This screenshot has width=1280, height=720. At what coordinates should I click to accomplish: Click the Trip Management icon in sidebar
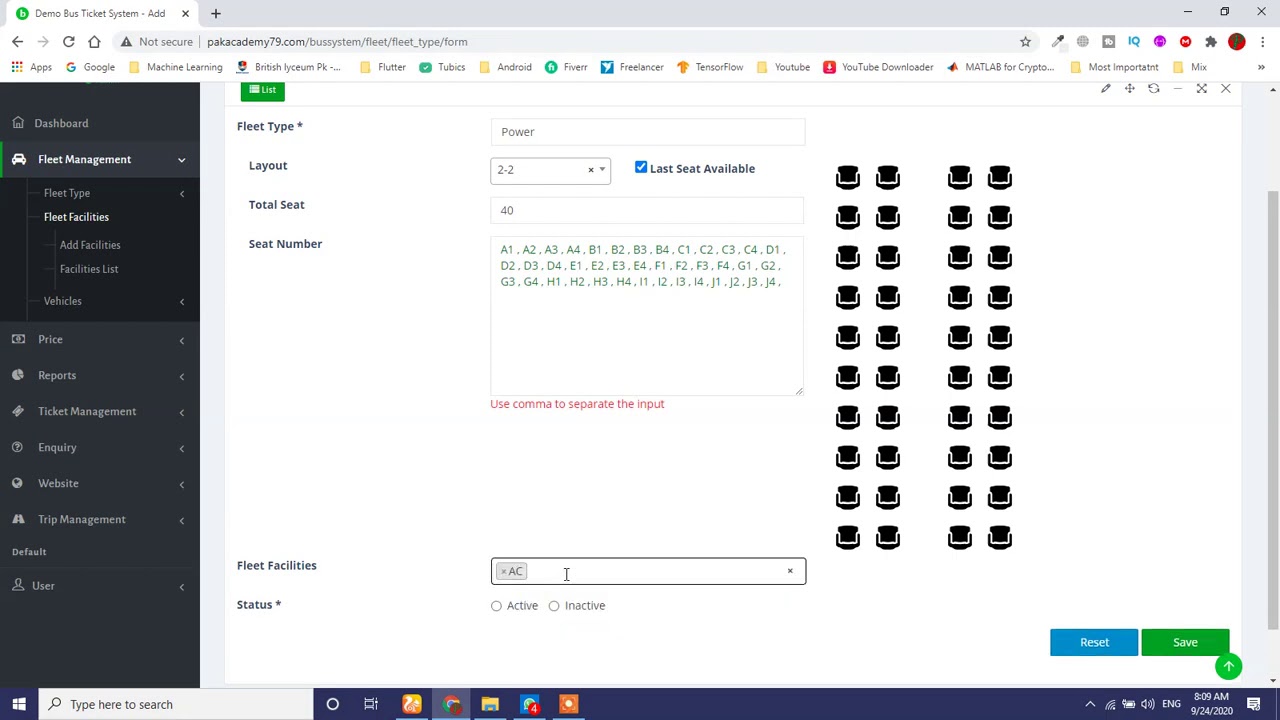pyautogui.click(x=18, y=519)
